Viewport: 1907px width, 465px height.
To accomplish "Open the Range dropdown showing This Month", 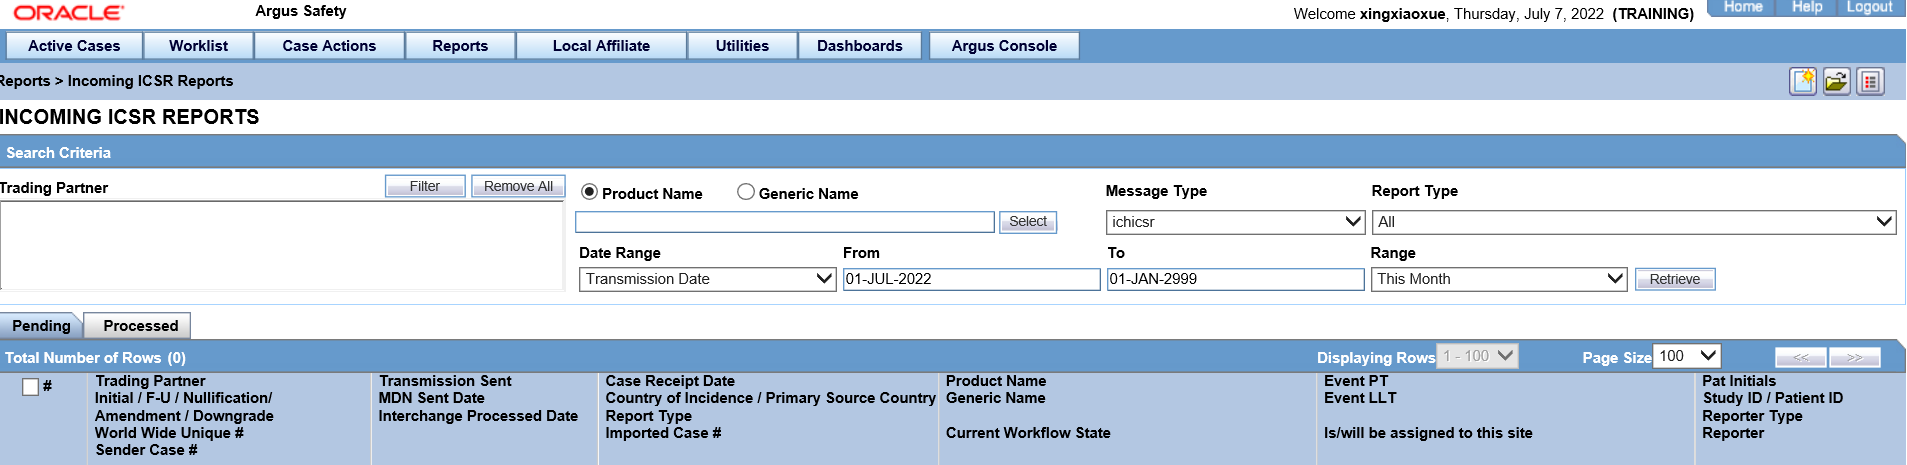I will click(x=1499, y=279).
